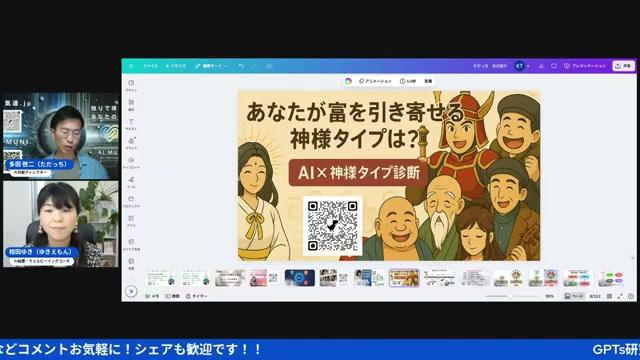Expand the 編集モード (editing mode) dropdown
The width and height of the screenshot is (640, 360).
[211, 66]
